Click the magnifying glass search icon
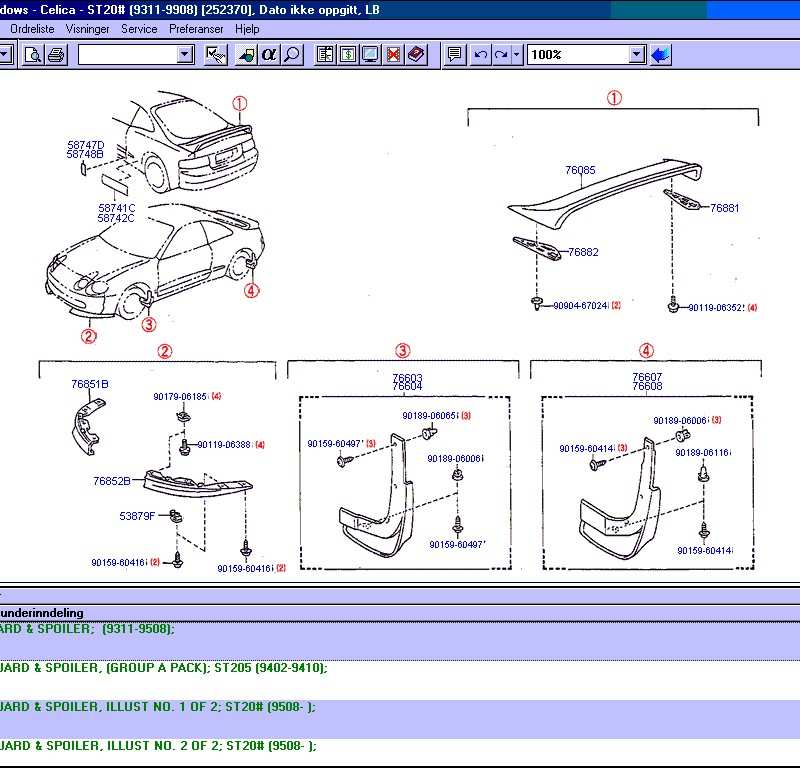 click(292, 55)
